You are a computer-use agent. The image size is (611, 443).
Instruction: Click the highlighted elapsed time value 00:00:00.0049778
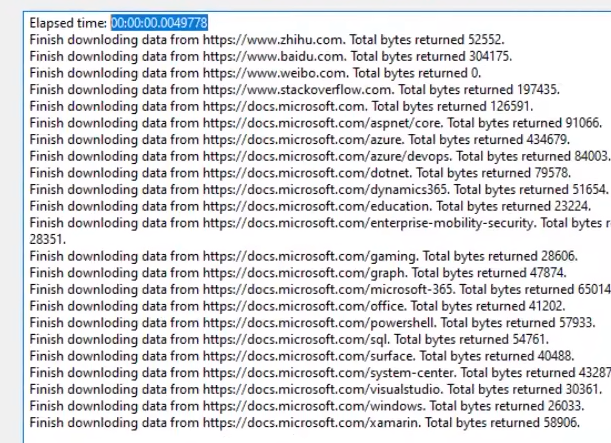(159, 23)
